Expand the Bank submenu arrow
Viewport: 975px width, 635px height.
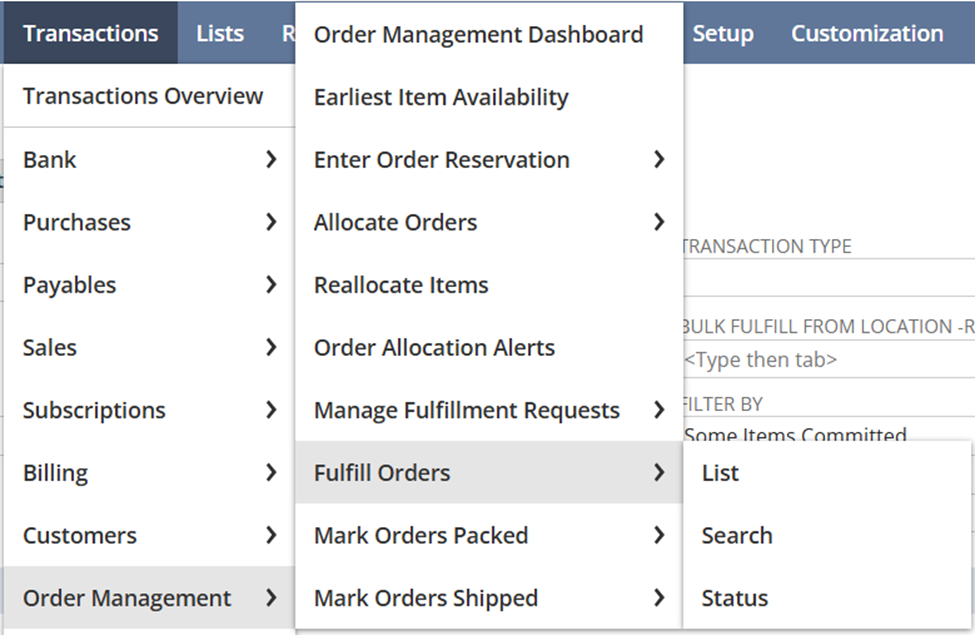(271, 159)
